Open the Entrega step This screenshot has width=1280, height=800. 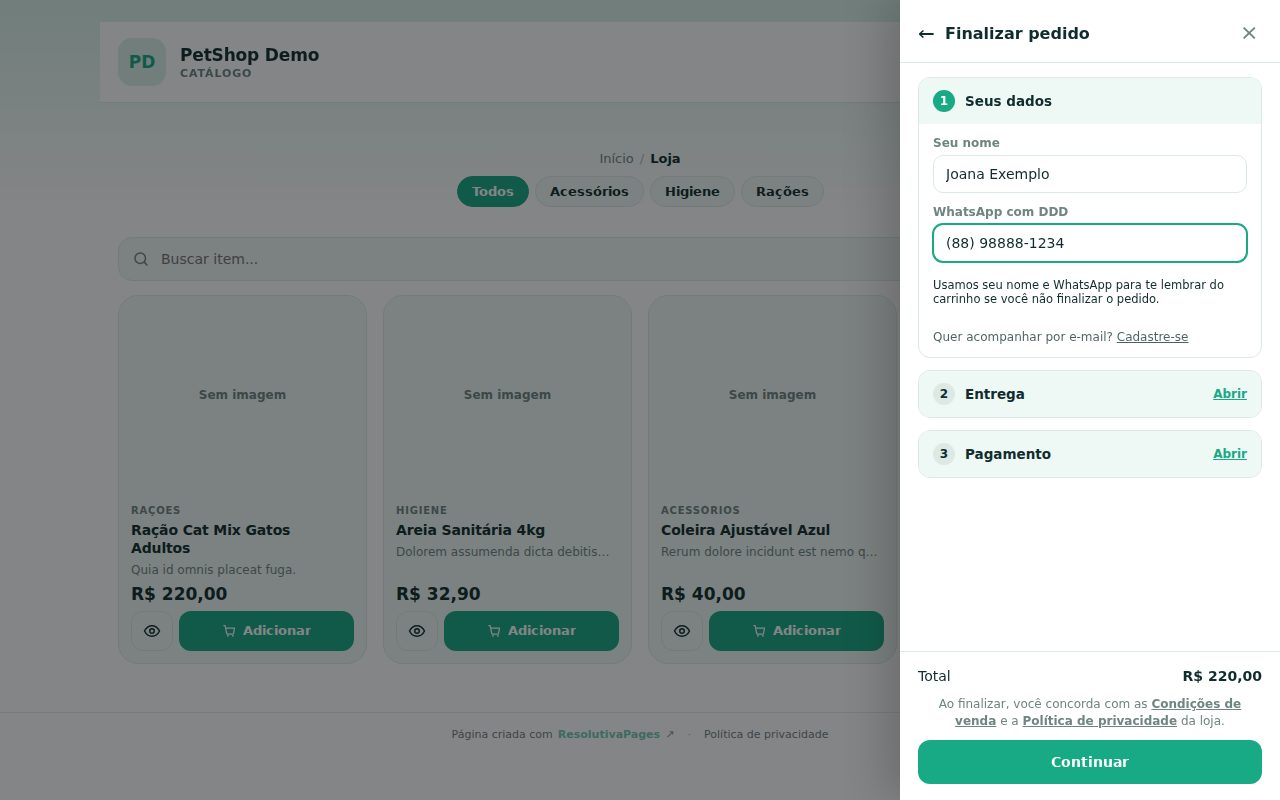[x=1230, y=394]
